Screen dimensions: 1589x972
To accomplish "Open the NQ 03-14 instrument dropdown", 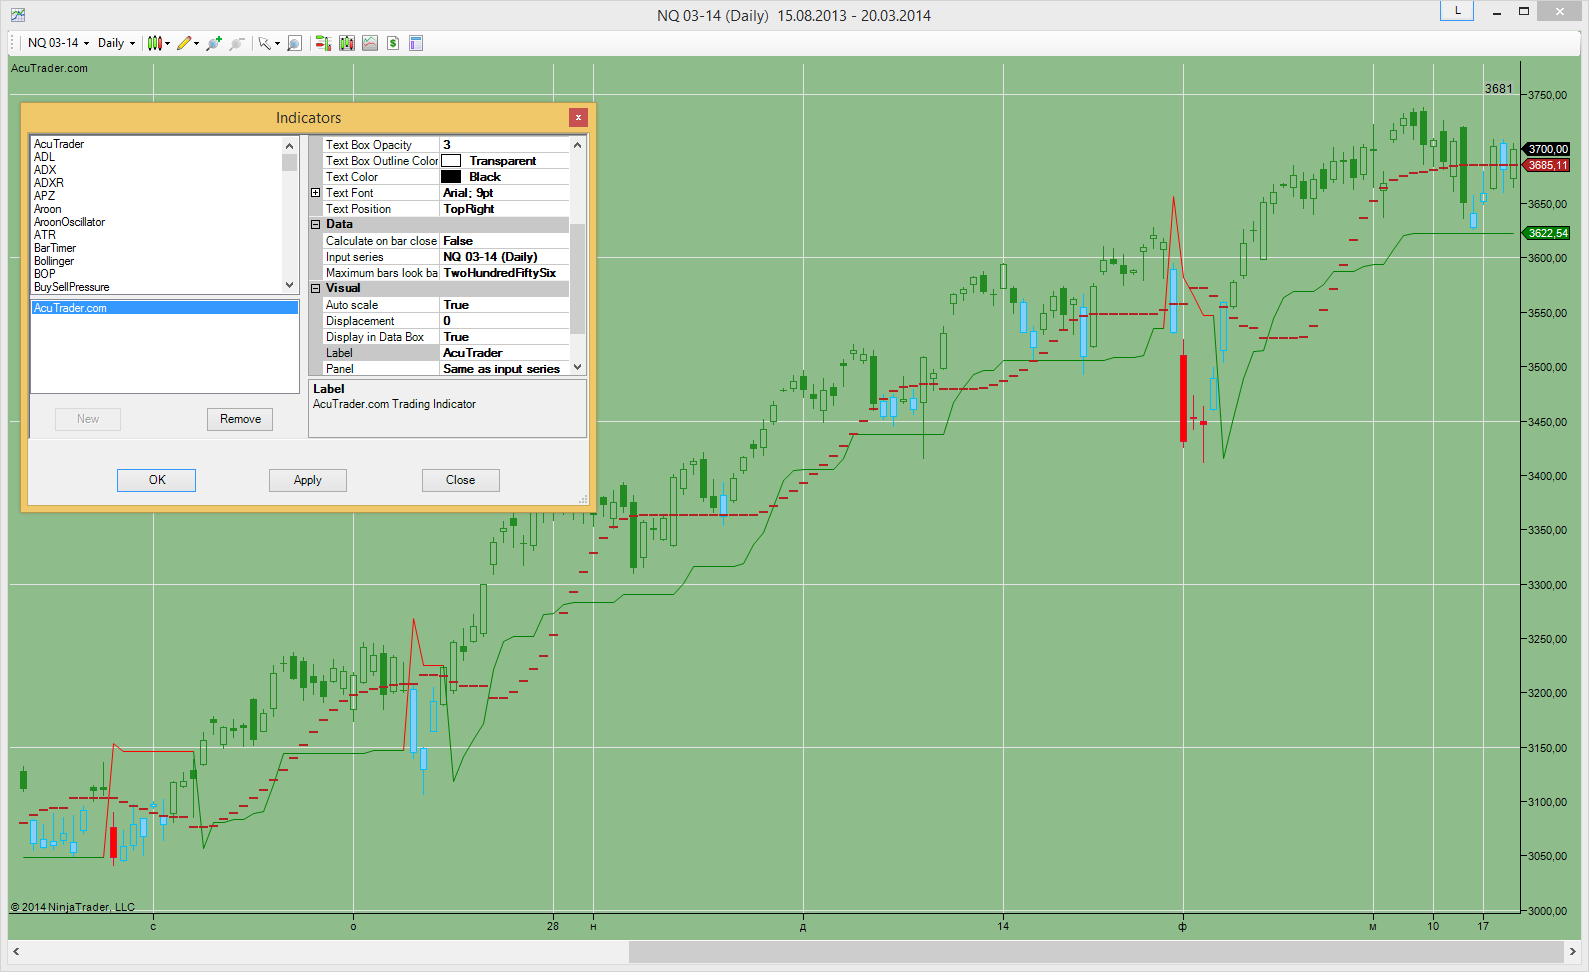I will click(x=58, y=43).
